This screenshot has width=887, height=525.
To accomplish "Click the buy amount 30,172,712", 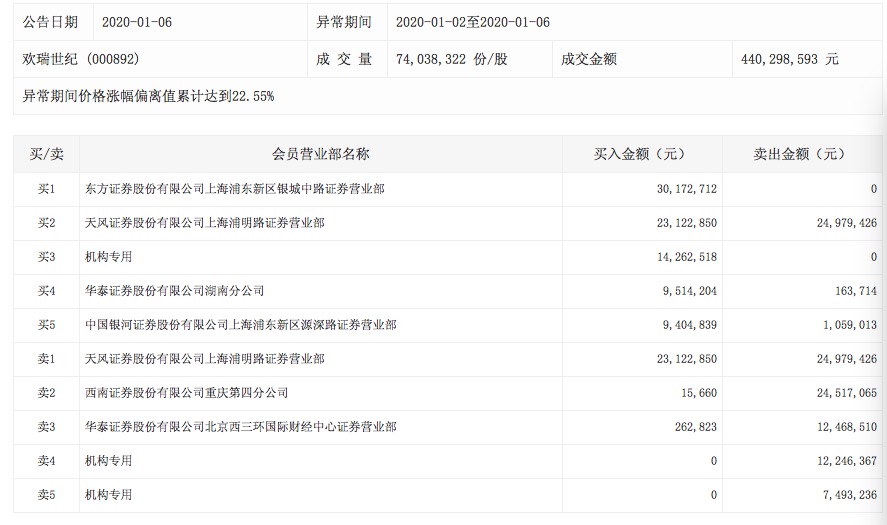I will tap(685, 189).
